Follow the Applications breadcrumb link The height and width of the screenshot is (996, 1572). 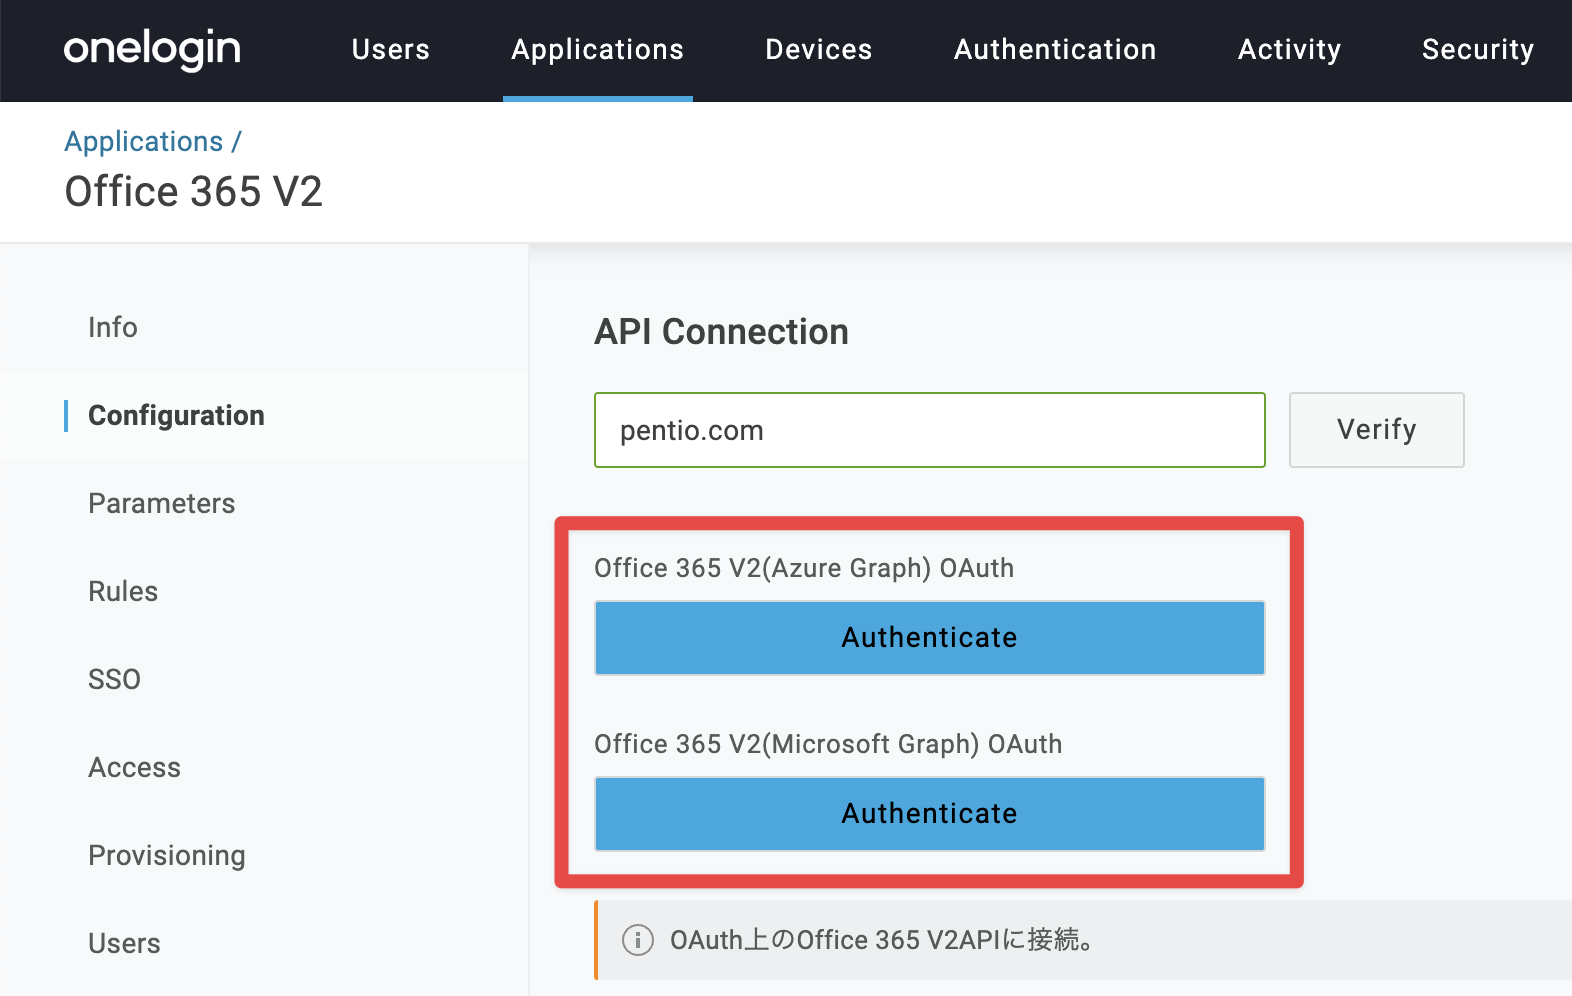[144, 142]
